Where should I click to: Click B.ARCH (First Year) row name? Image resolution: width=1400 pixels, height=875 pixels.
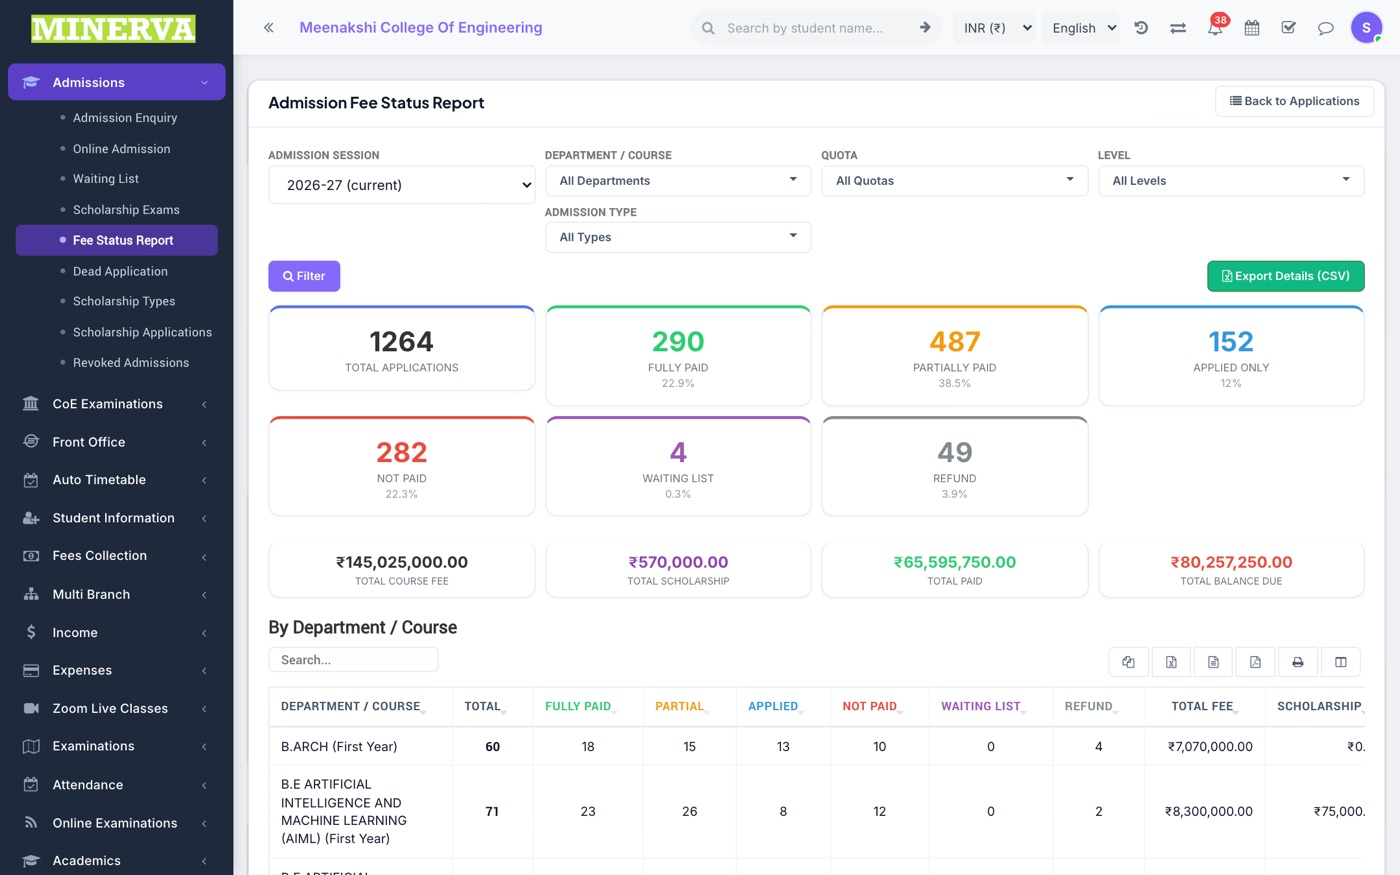click(339, 747)
